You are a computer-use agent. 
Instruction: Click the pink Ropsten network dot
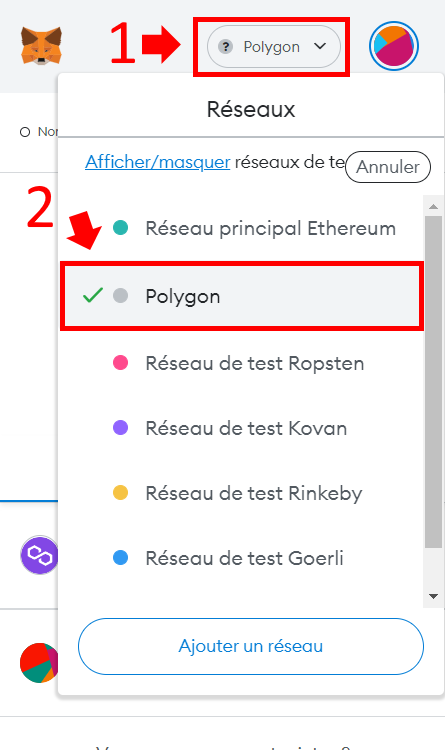(x=120, y=363)
